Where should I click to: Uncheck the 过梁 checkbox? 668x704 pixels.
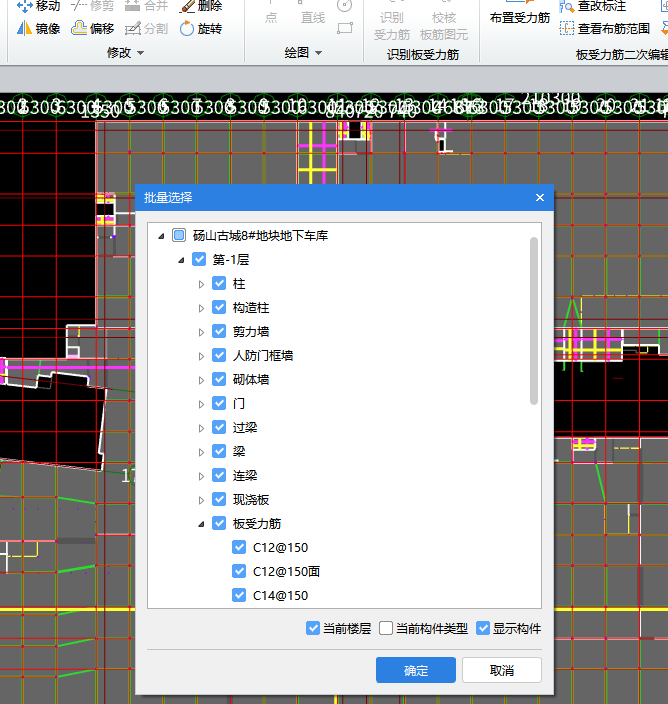(219, 427)
